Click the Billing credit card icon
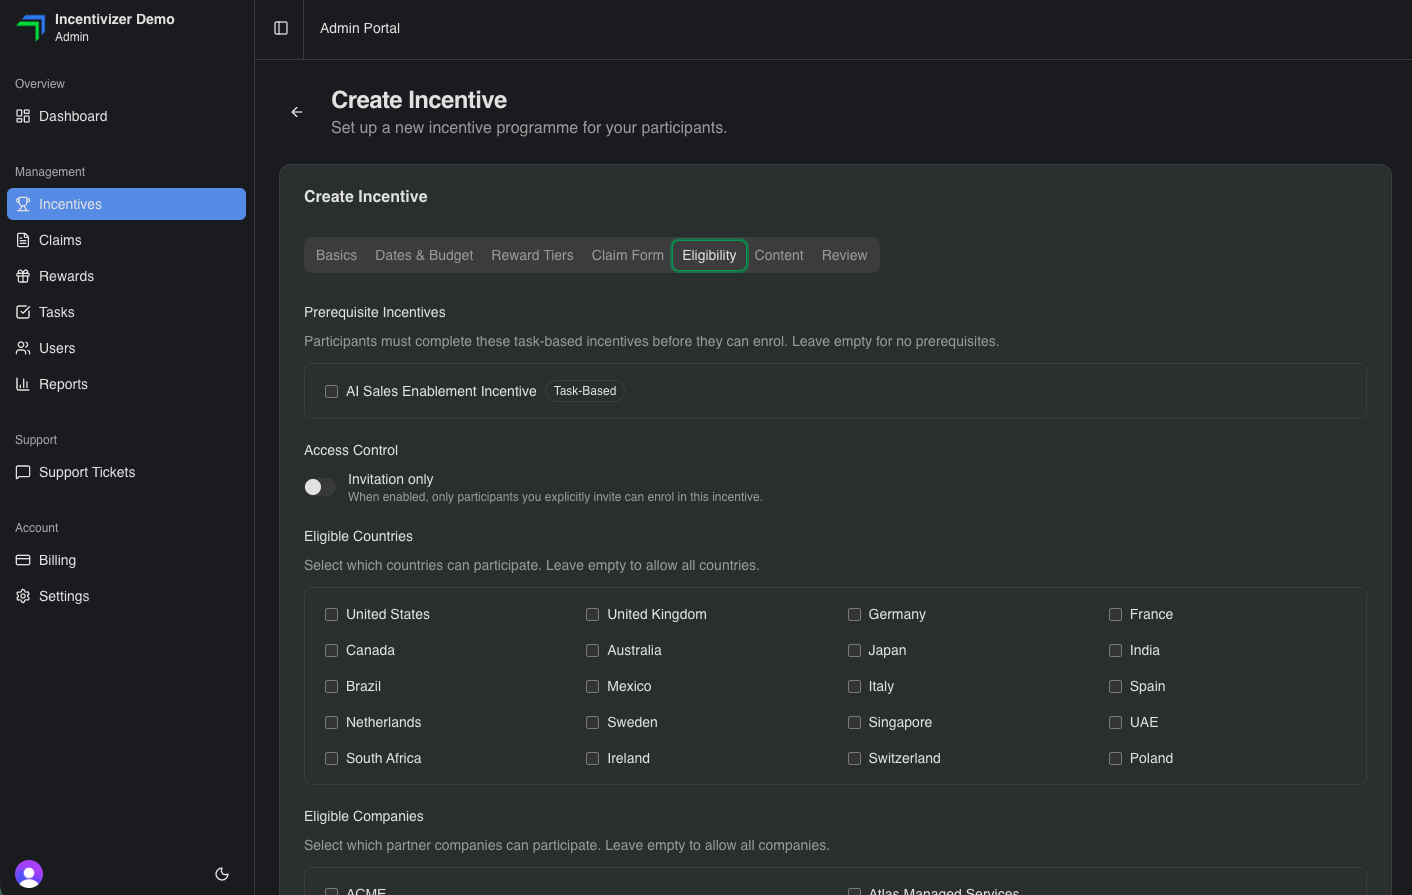Image resolution: width=1412 pixels, height=895 pixels. 23,560
